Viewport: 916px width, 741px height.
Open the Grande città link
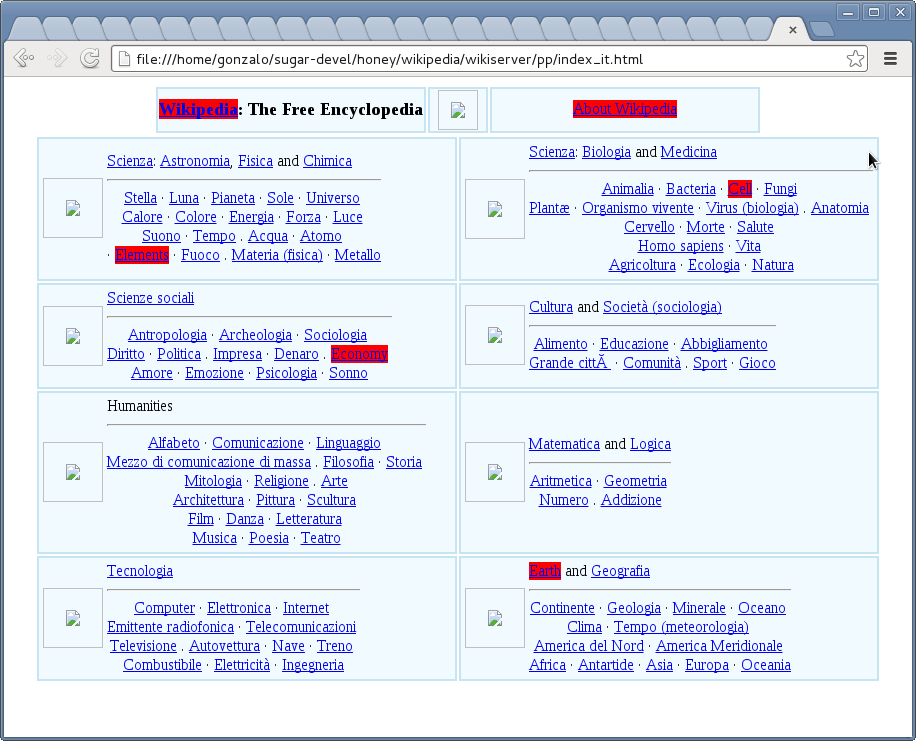point(570,363)
